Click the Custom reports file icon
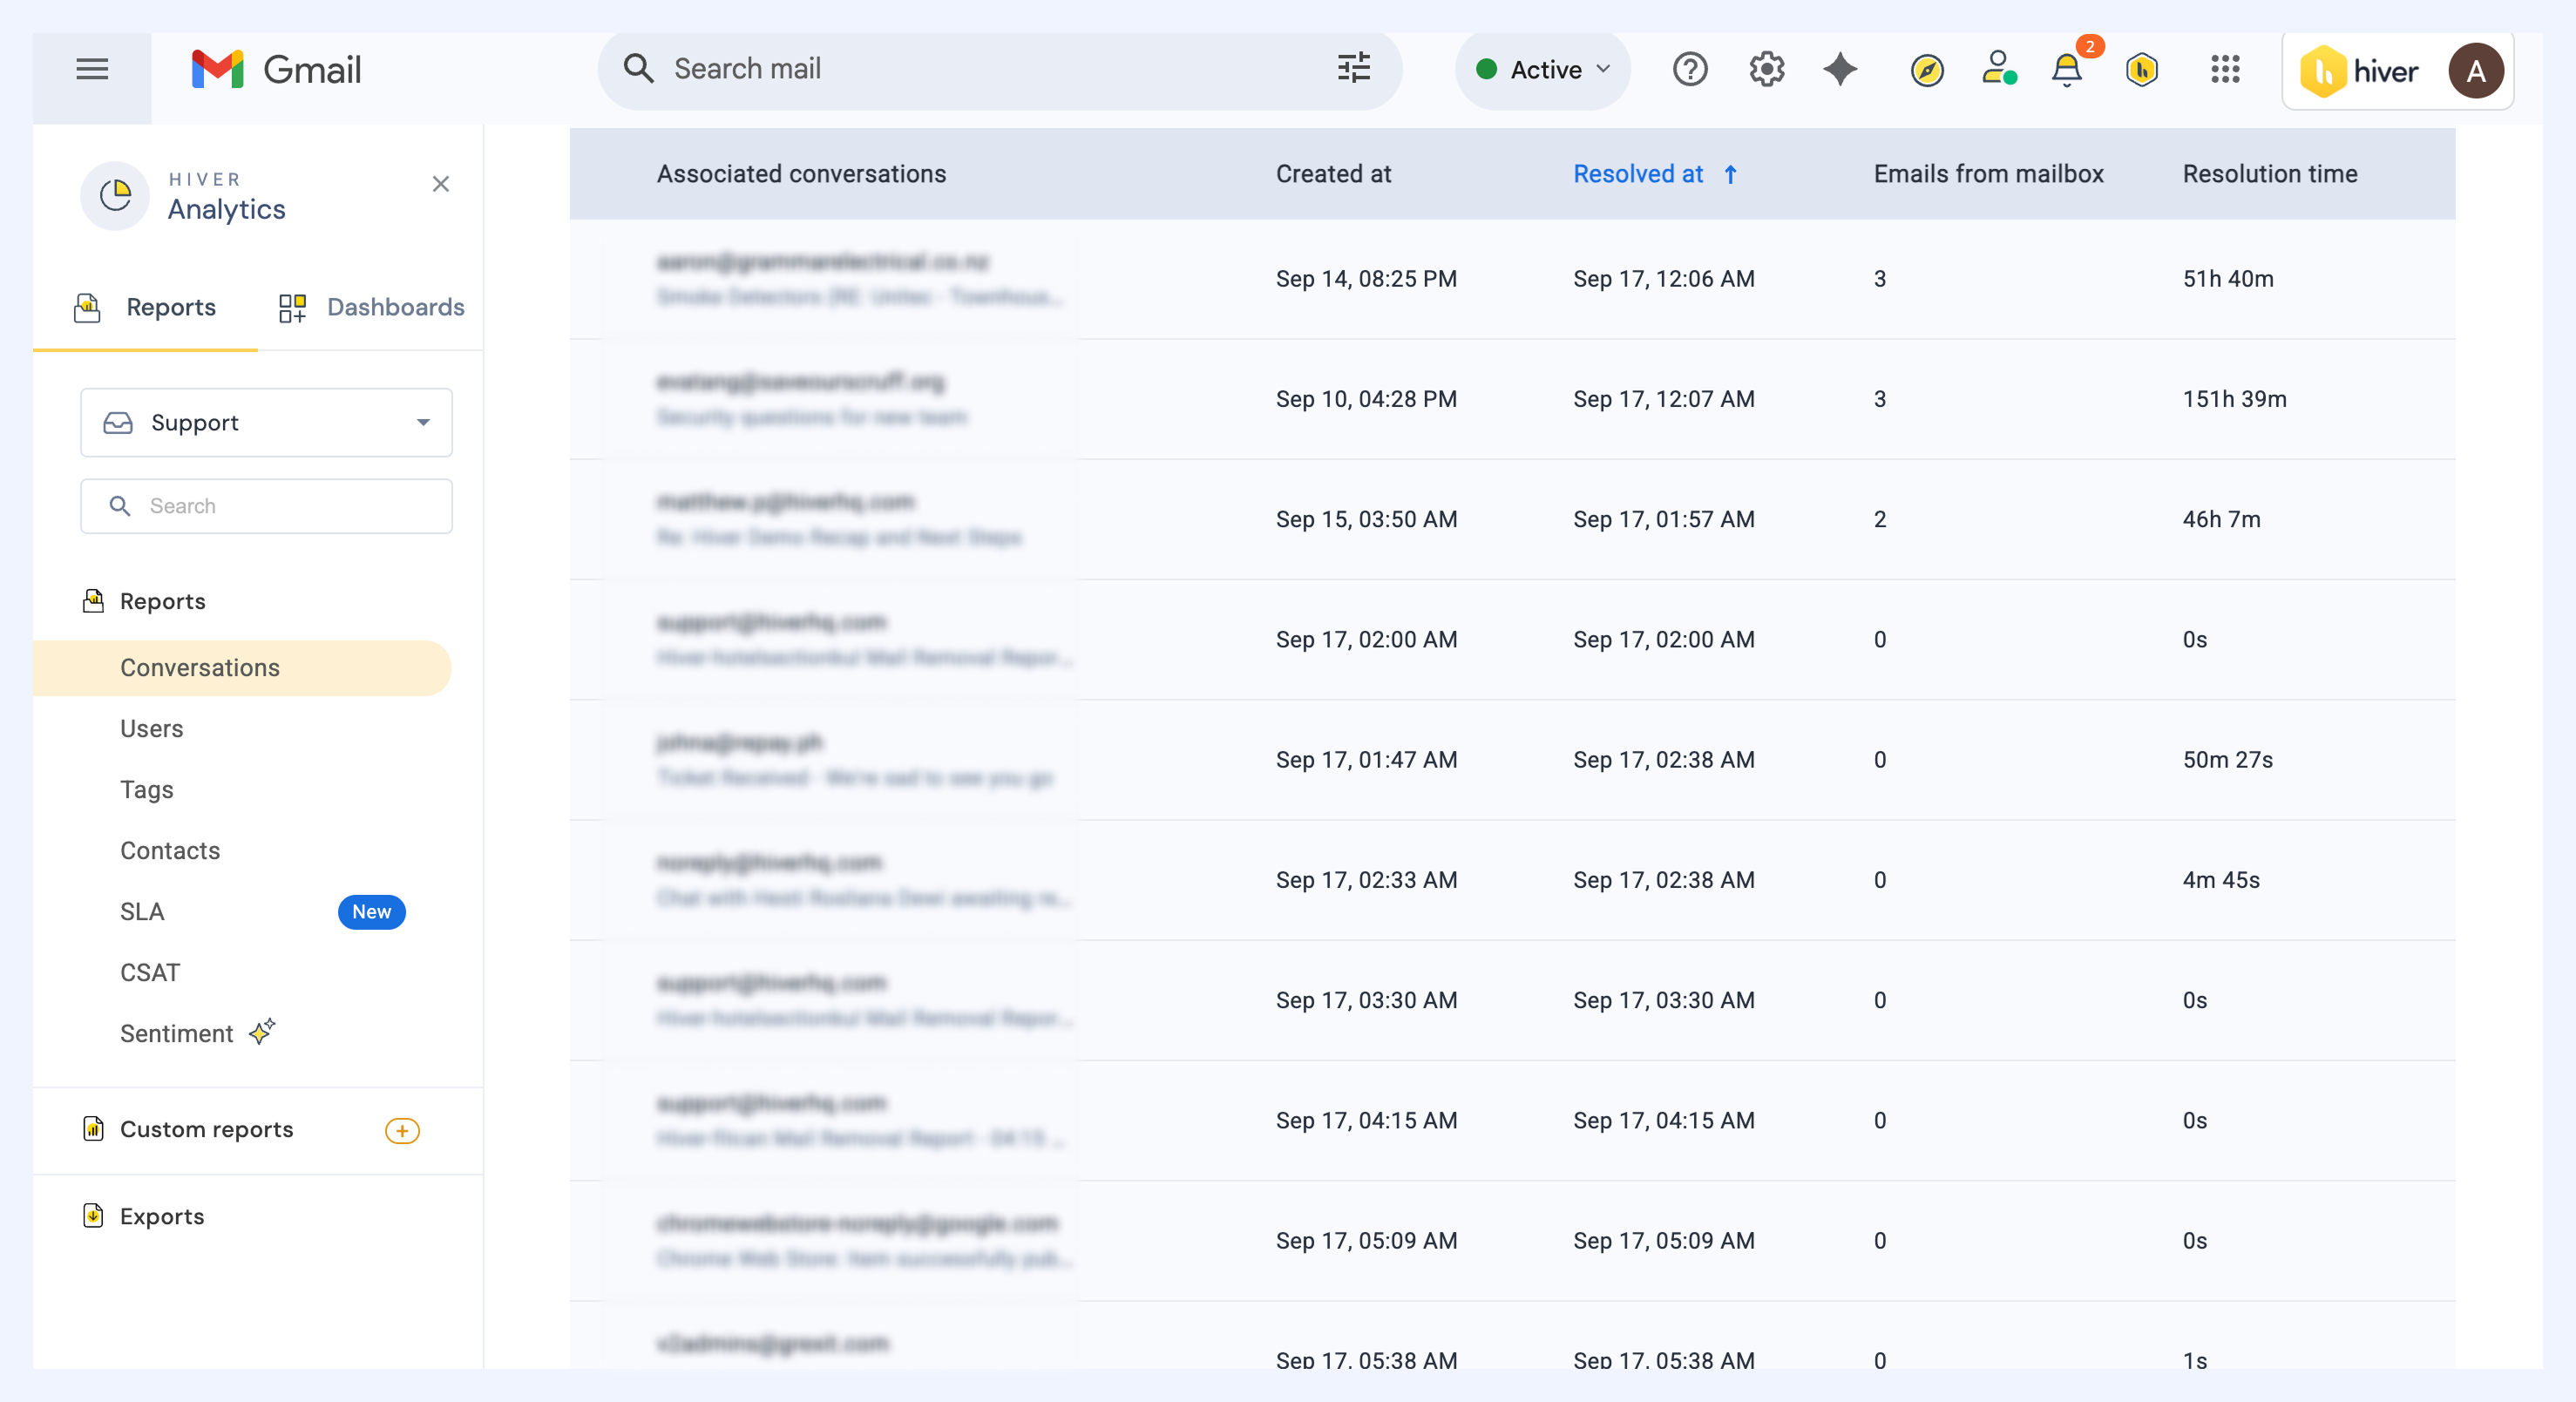 tap(93, 1128)
